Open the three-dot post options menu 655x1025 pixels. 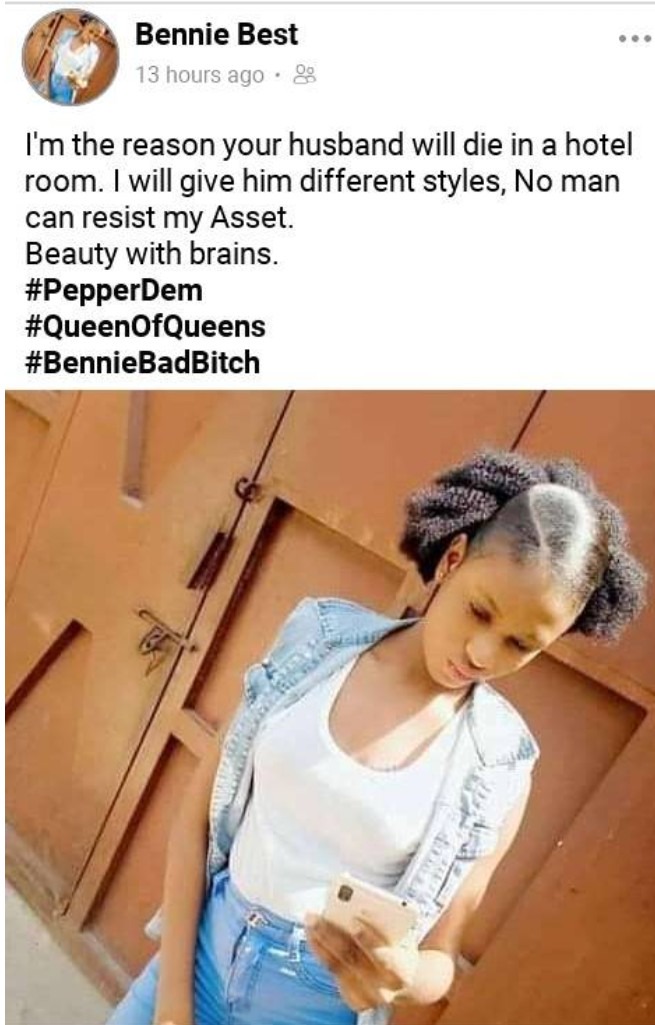[x=634, y=39]
